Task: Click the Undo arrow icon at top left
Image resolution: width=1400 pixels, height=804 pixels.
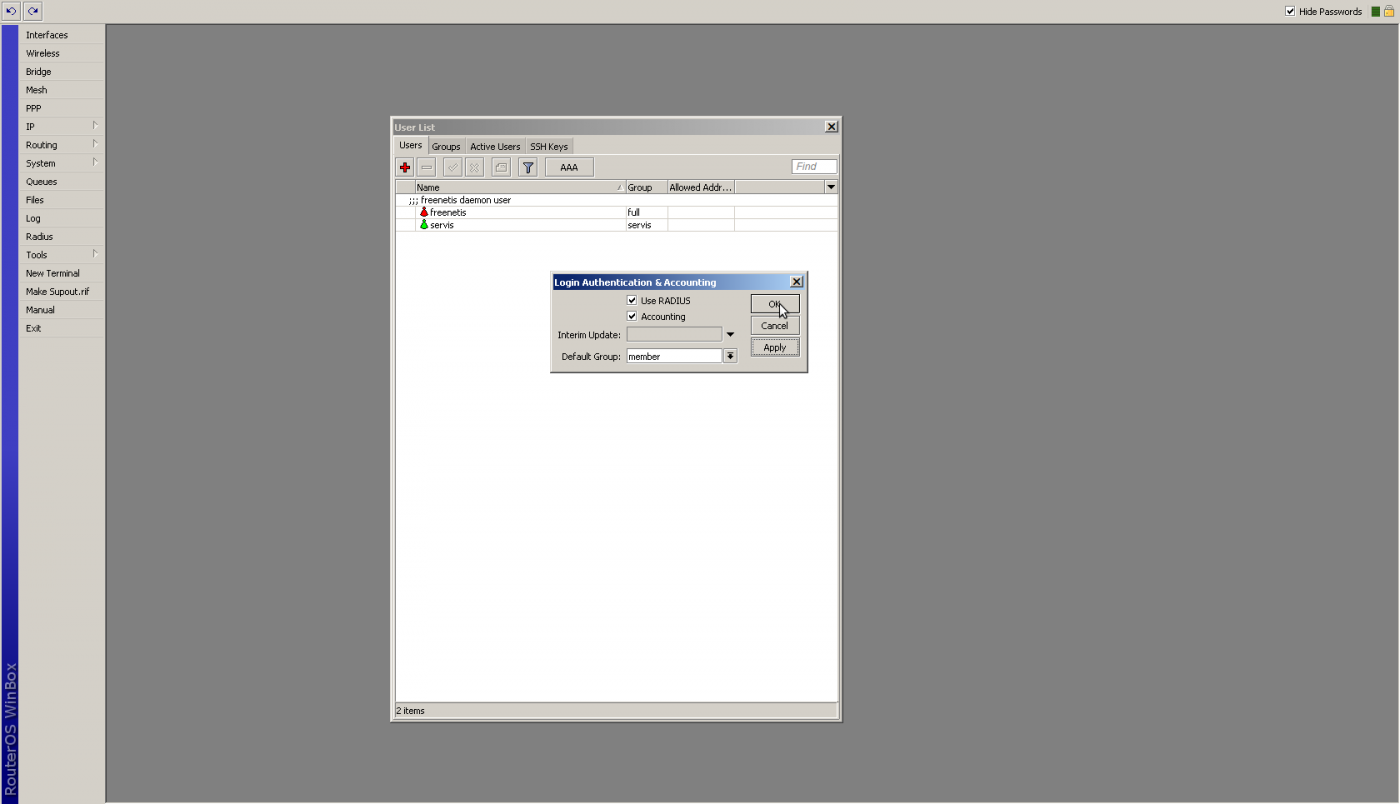Action: (12, 11)
